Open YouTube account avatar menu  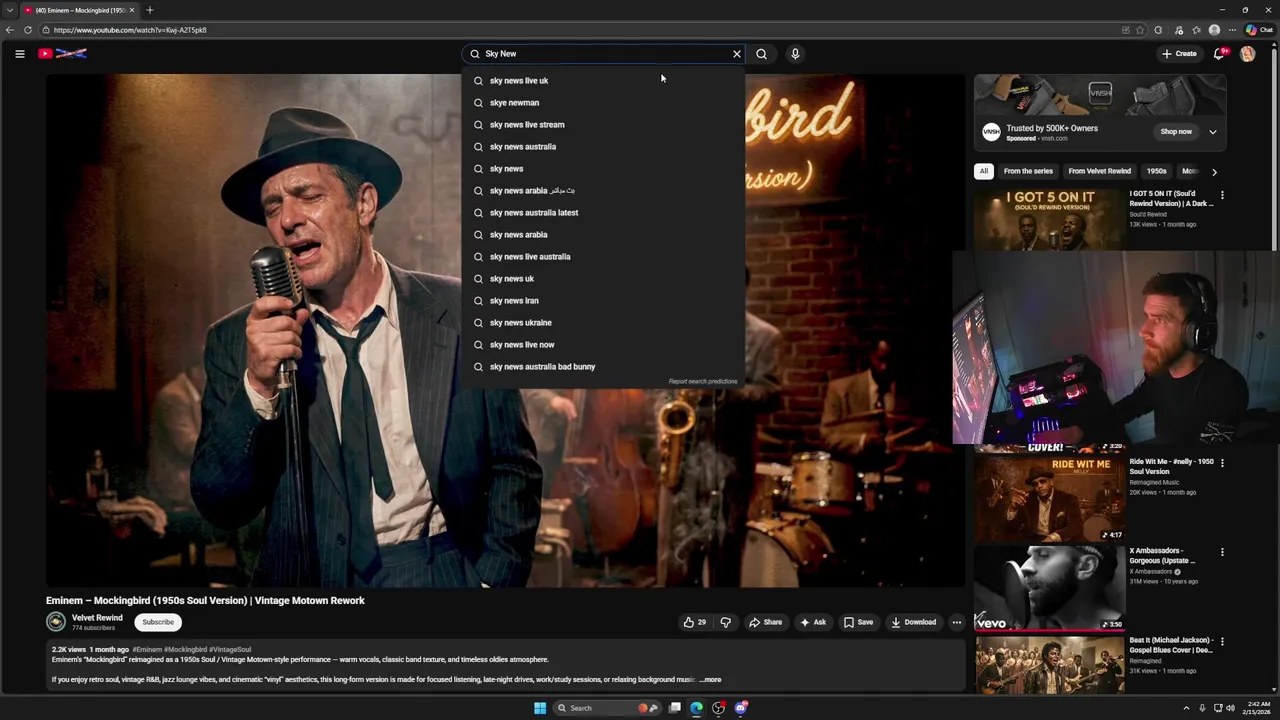[x=1247, y=54]
